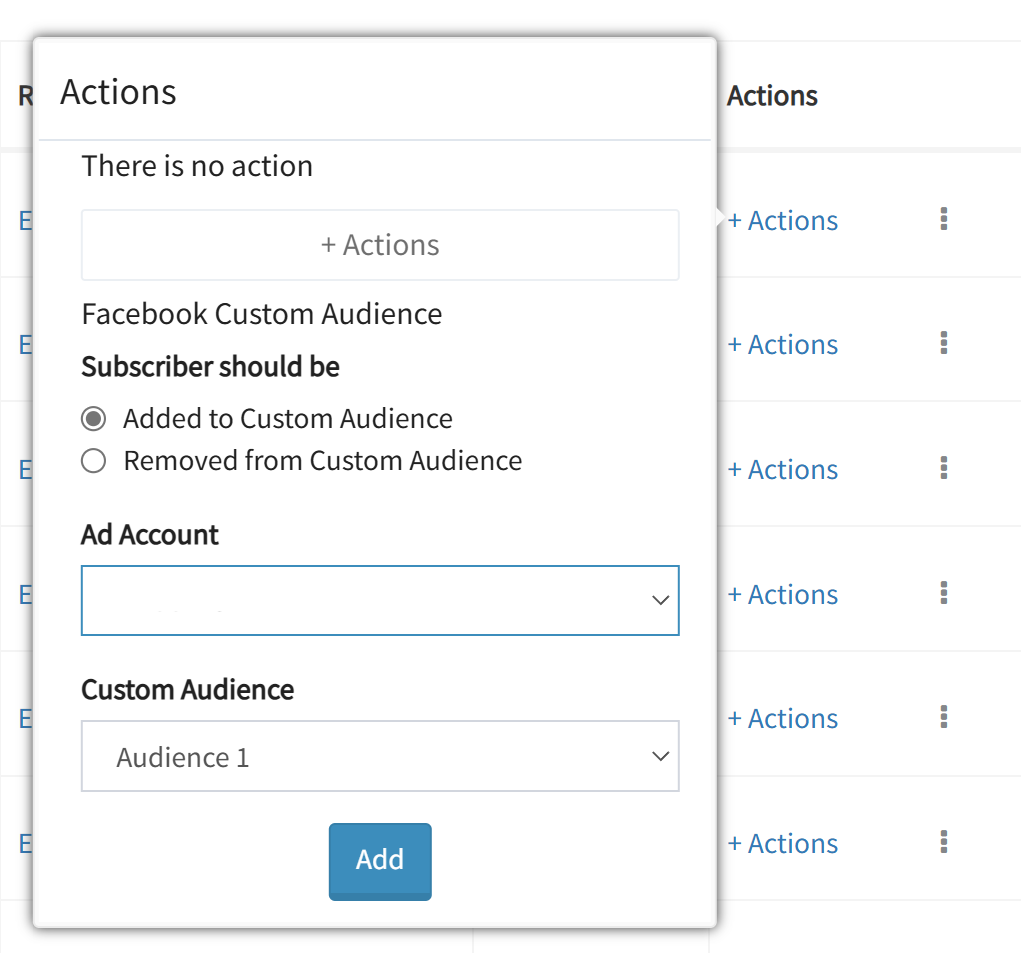1021x953 pixels.
Task: Click the second row's + Actions link
Action: [x=782, y=344]
